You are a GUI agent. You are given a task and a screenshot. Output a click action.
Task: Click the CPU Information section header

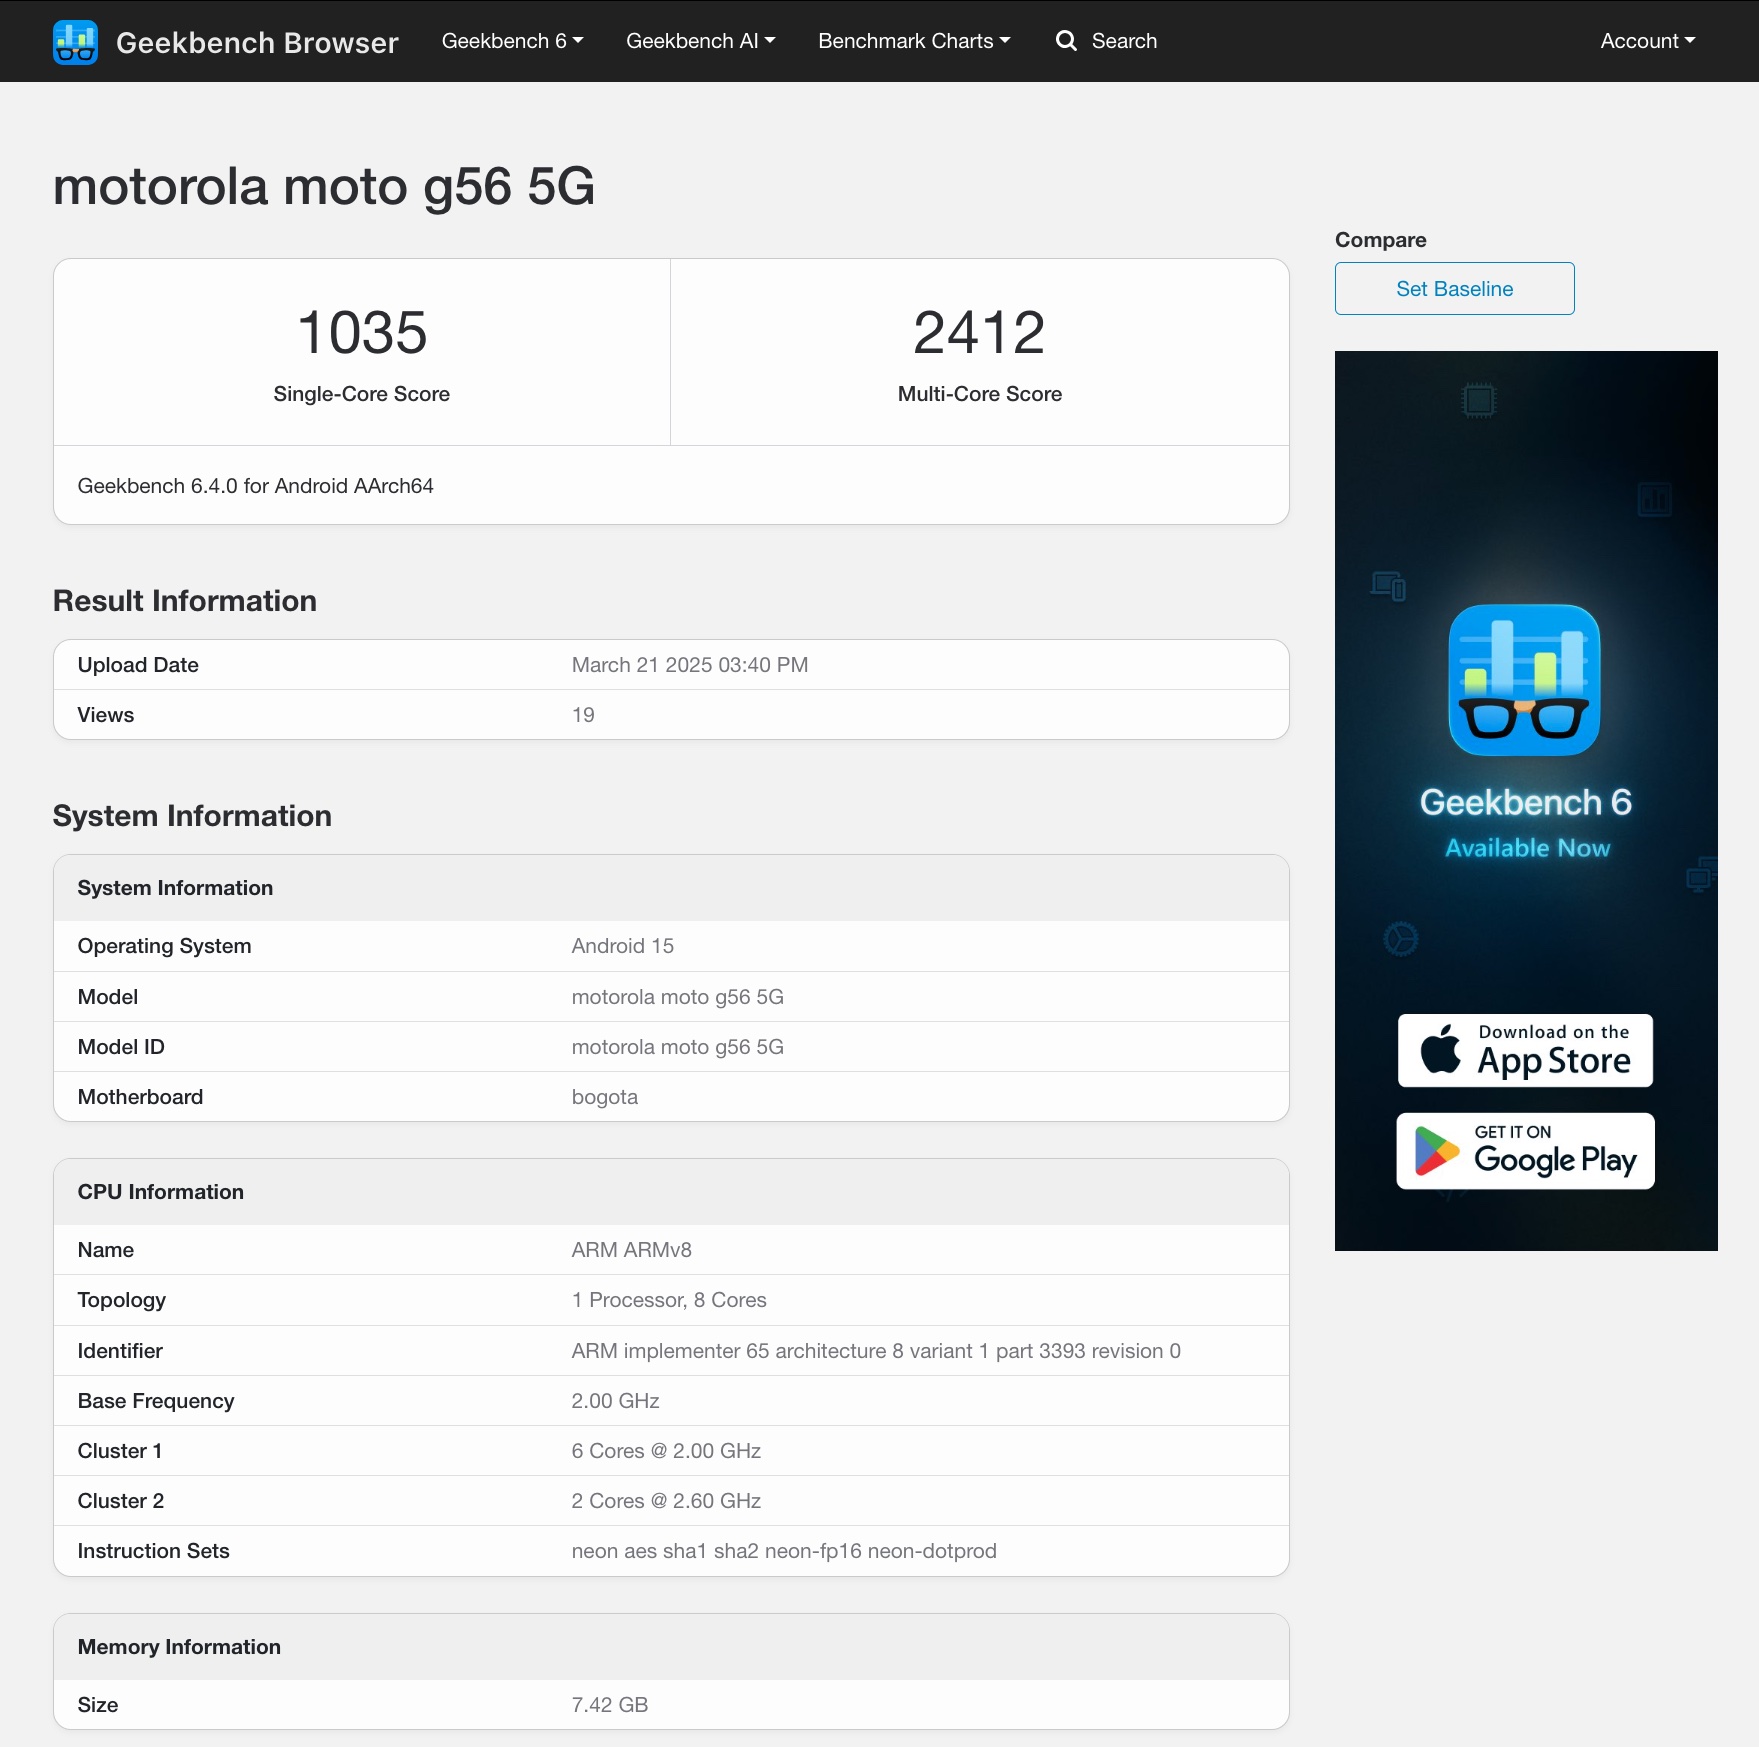161,1192
